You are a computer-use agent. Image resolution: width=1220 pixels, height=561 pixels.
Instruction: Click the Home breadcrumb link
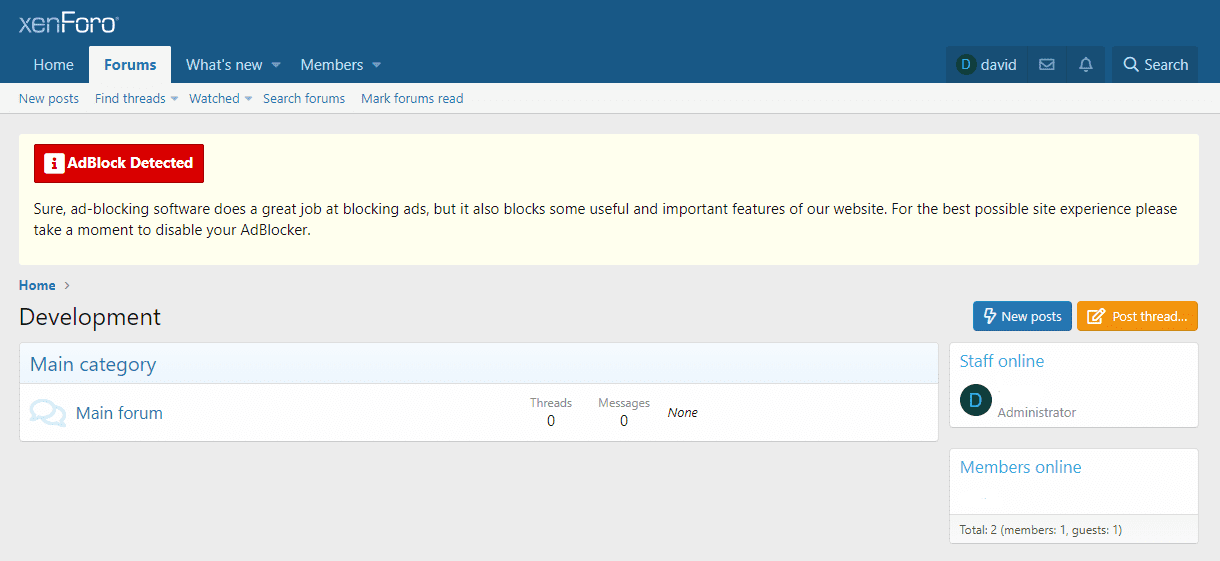(37, 285)
